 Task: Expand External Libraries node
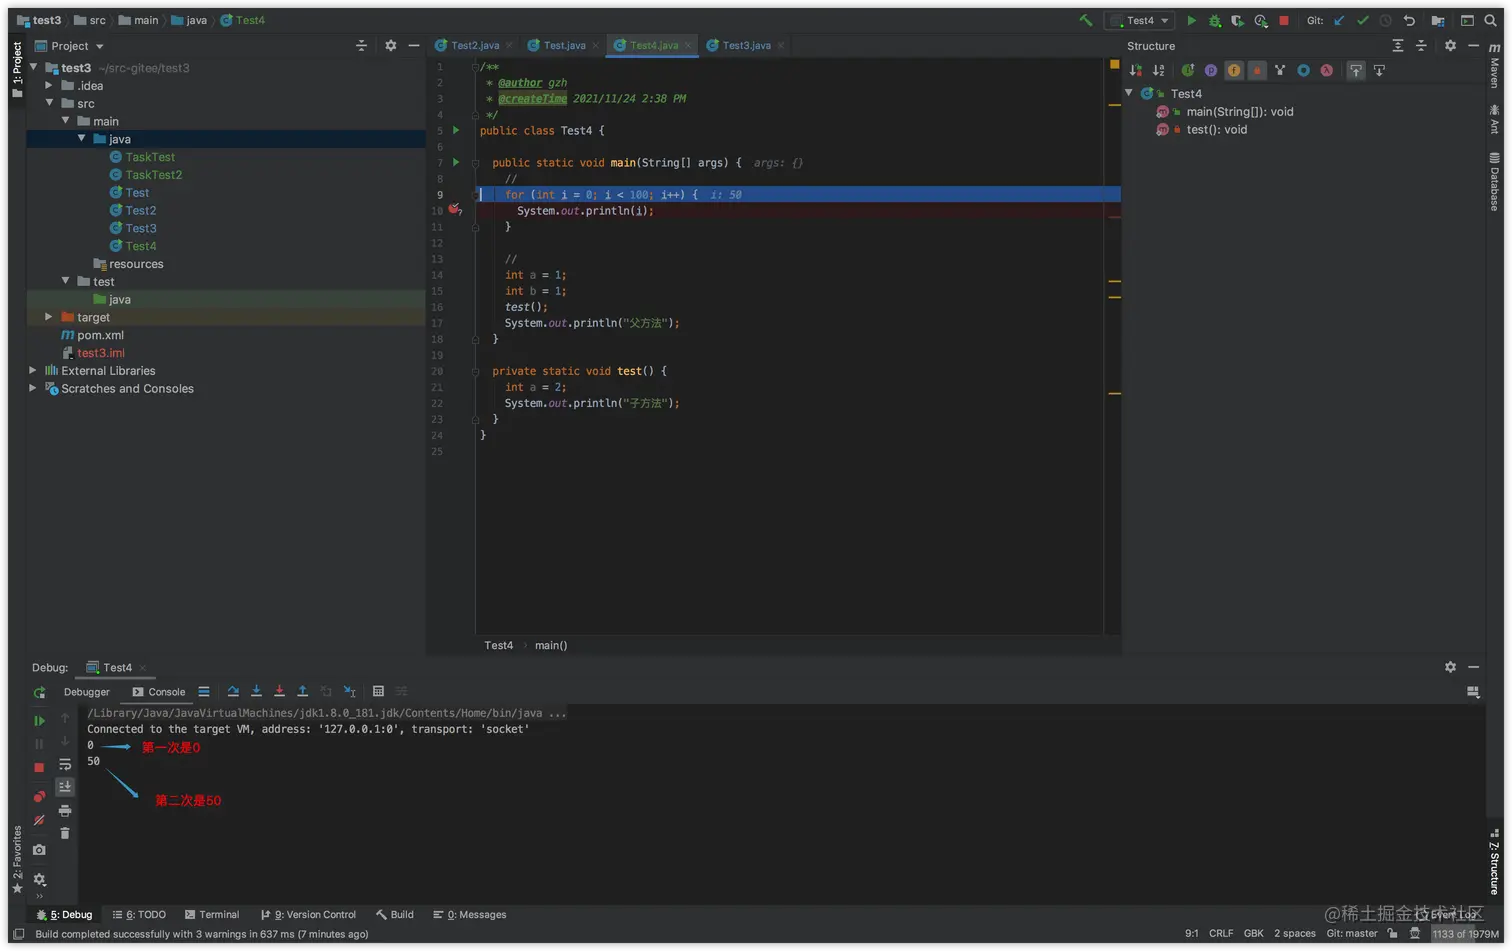(33, 370)
